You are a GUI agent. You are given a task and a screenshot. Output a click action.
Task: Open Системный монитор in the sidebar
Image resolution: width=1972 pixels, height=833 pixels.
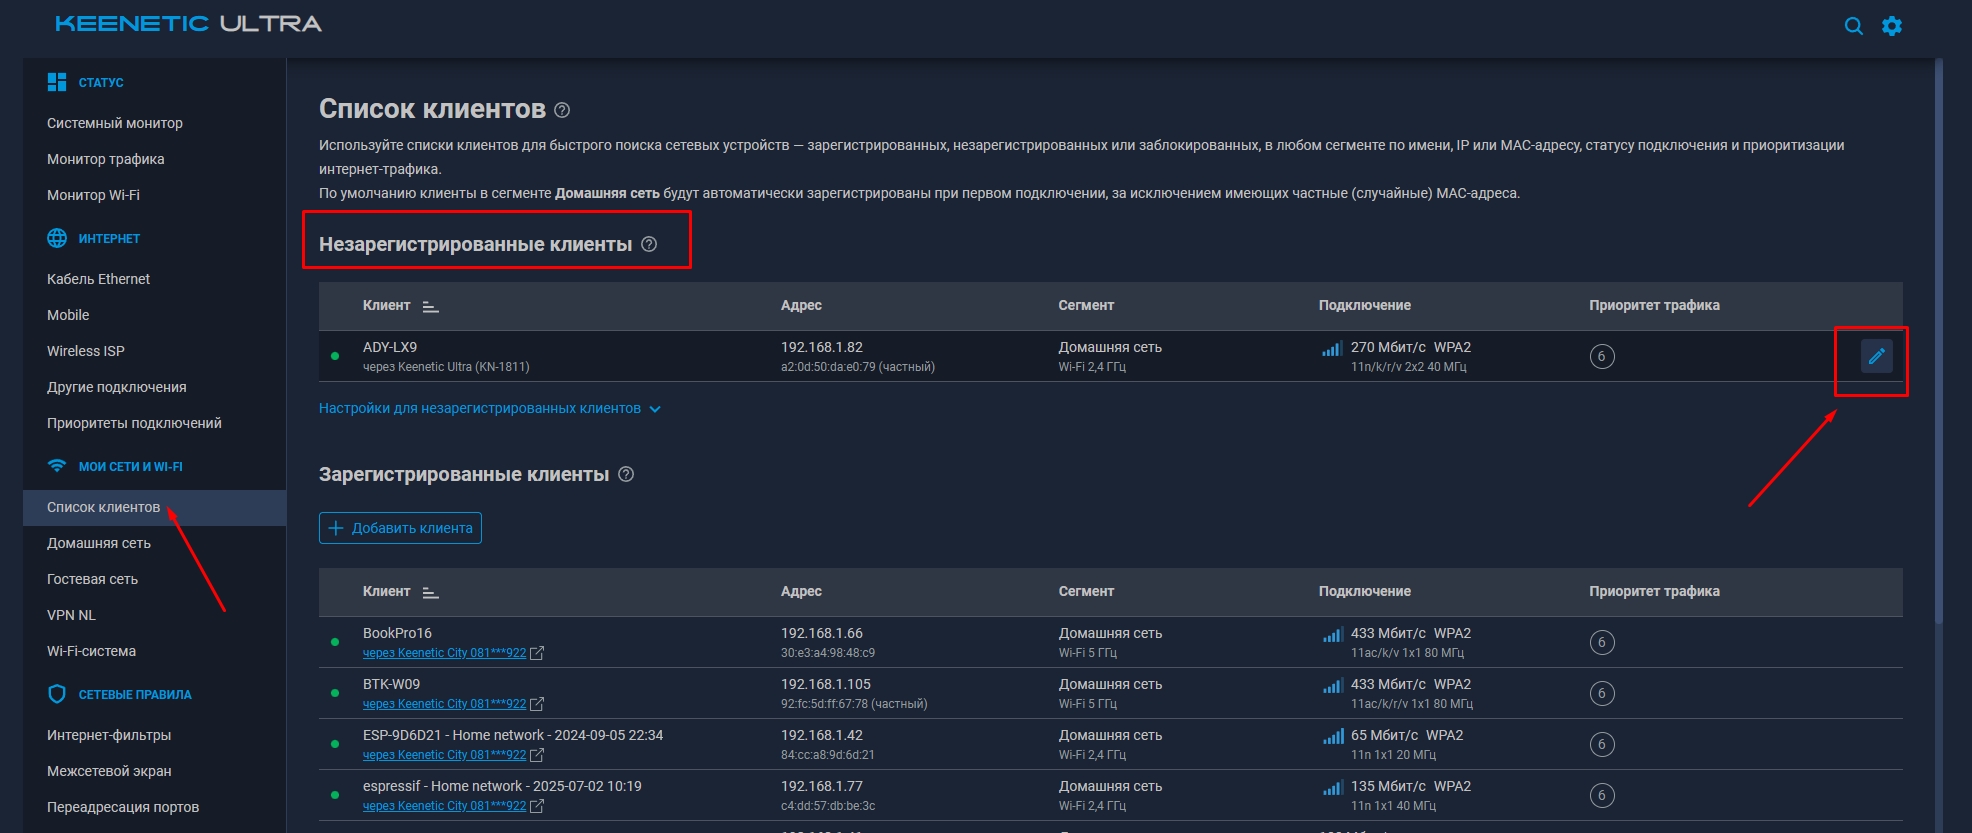click(115, 123)
